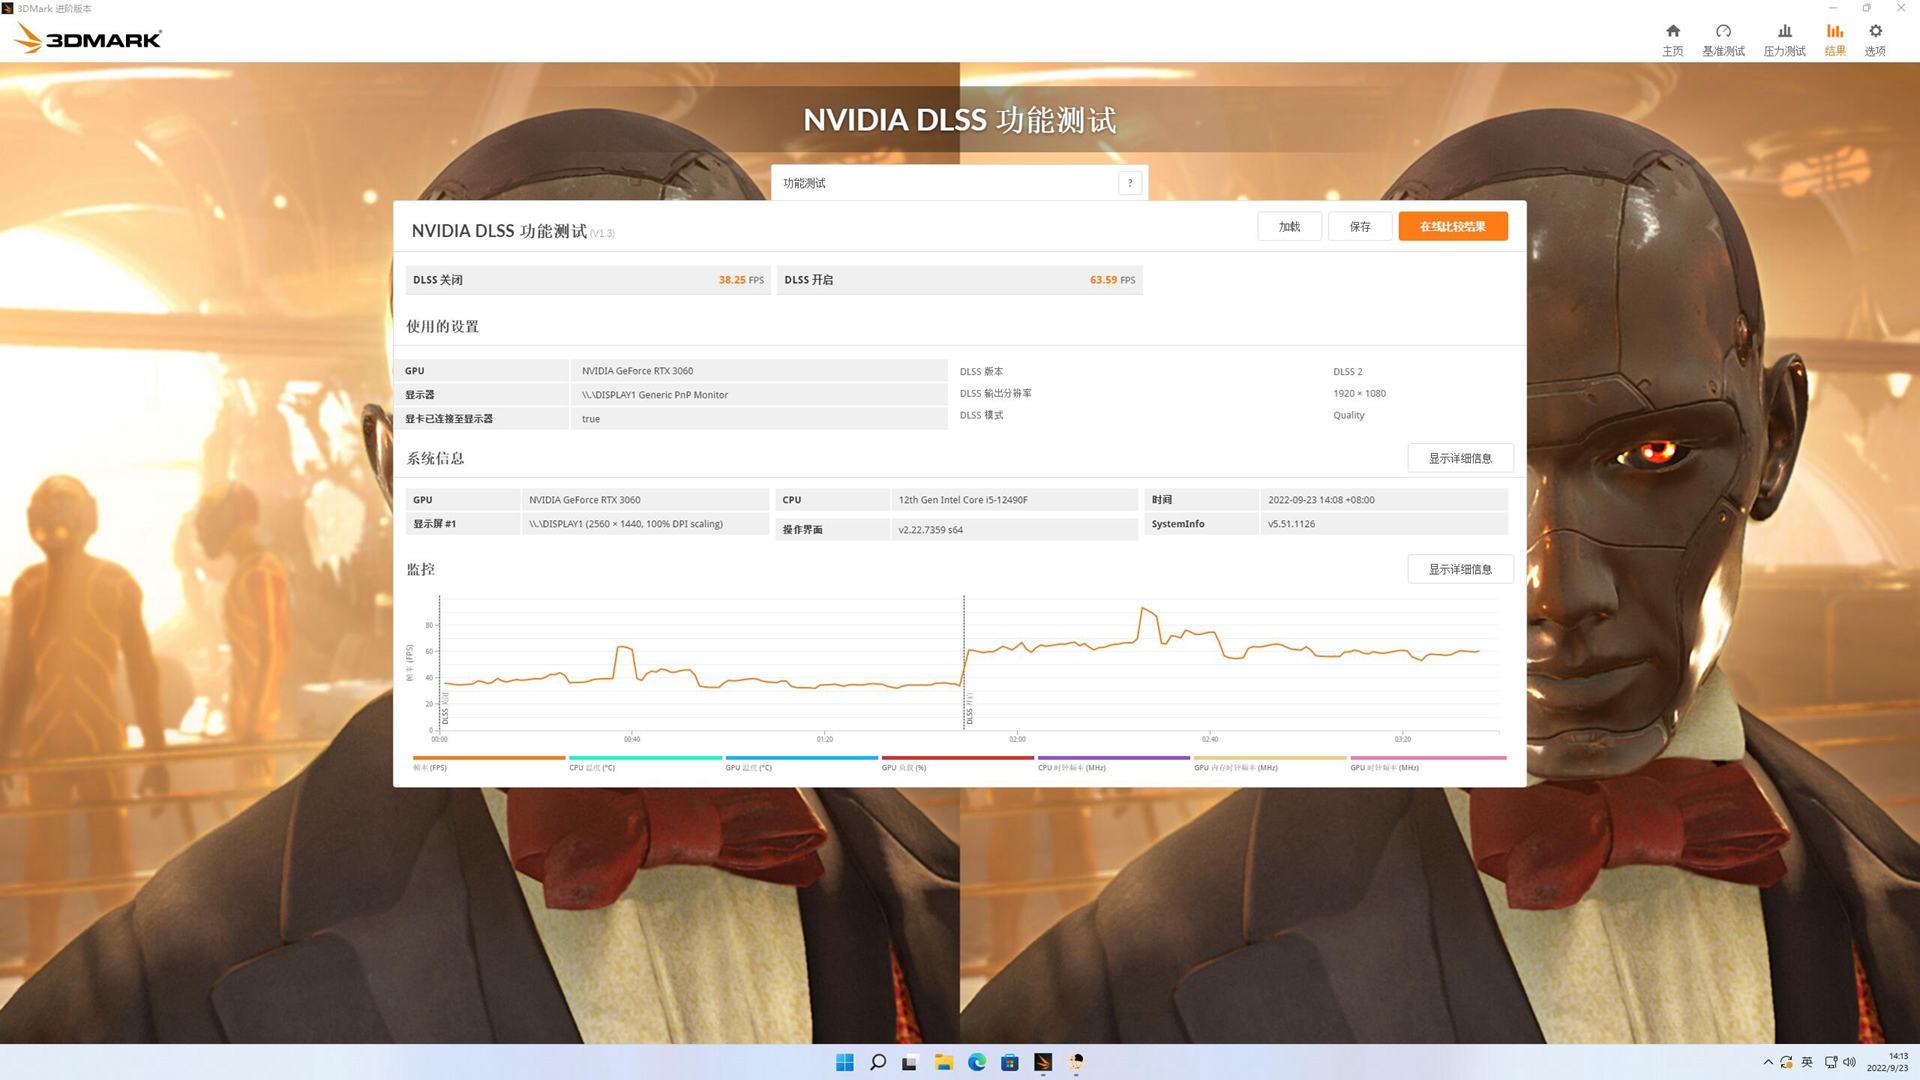The width and height of the screenshot is (1920, 1080).
Task: Open help via the question mark icon
Action: click(1129, 182)
